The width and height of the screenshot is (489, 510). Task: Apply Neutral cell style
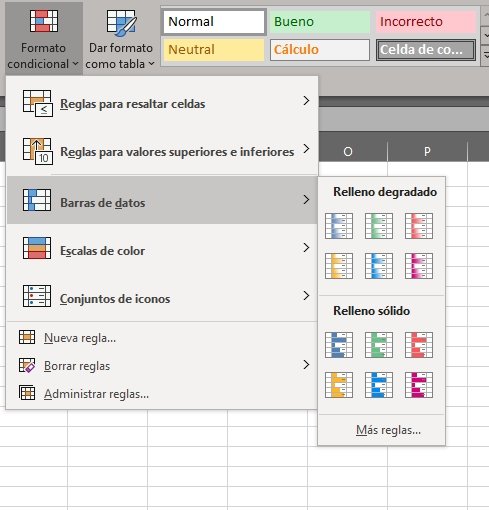coord(214,50)
